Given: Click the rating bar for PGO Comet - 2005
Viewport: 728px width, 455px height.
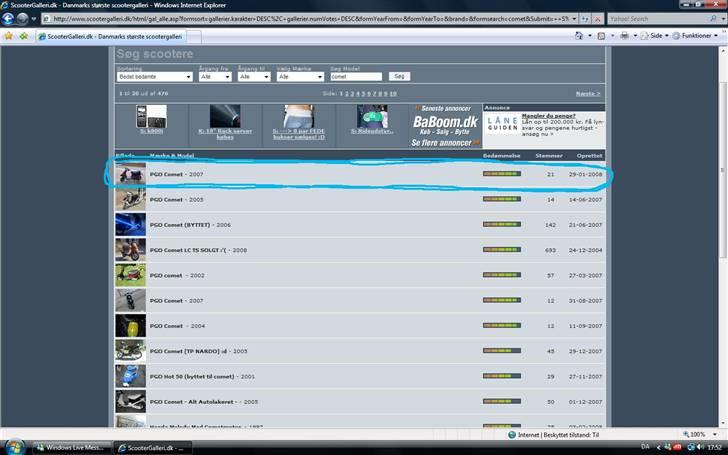Looking at the screenshot, I should pyautogui.click(x=502, y=199).
